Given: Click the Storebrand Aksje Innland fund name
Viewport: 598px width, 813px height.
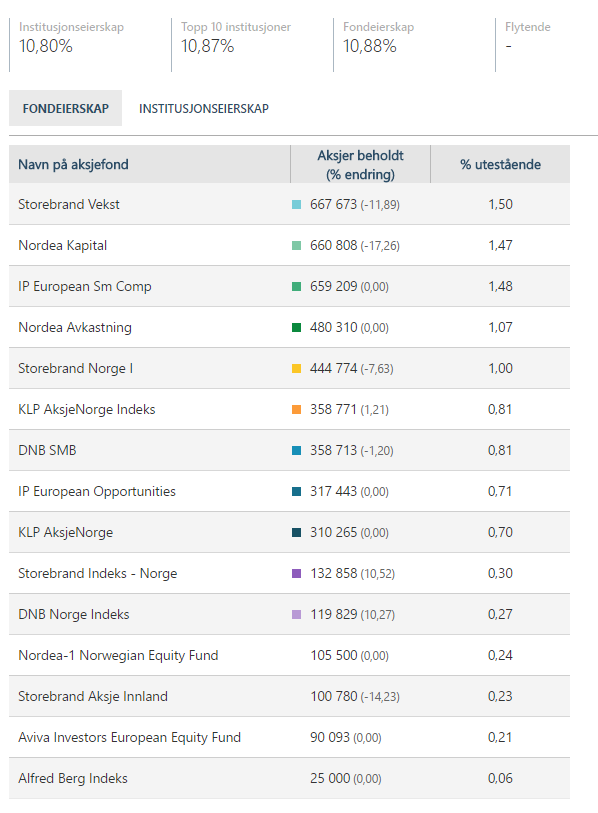Looking at the screenshot, I should [x=93, y=696].
